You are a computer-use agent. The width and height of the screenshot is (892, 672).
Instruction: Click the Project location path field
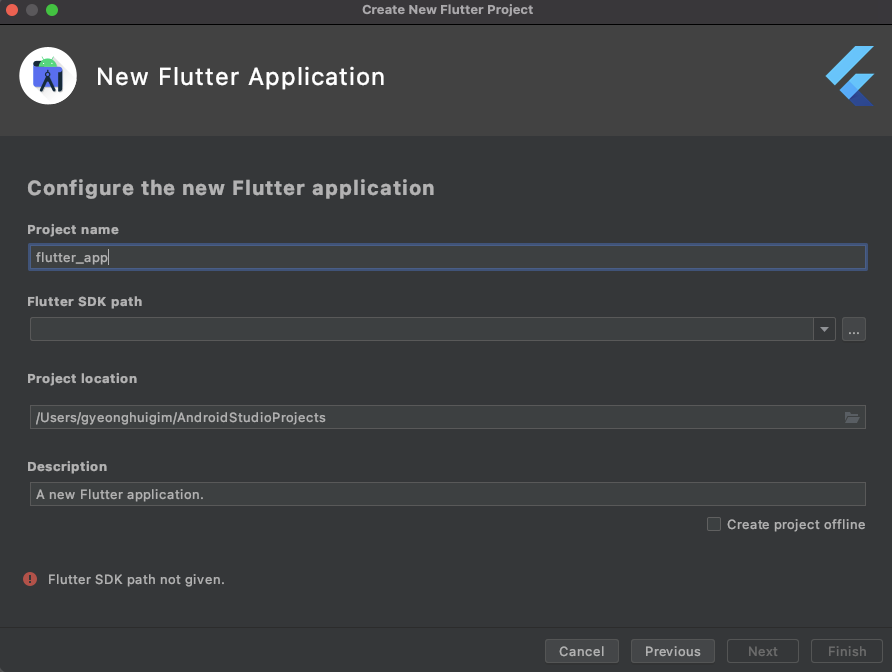click(448, 417)
